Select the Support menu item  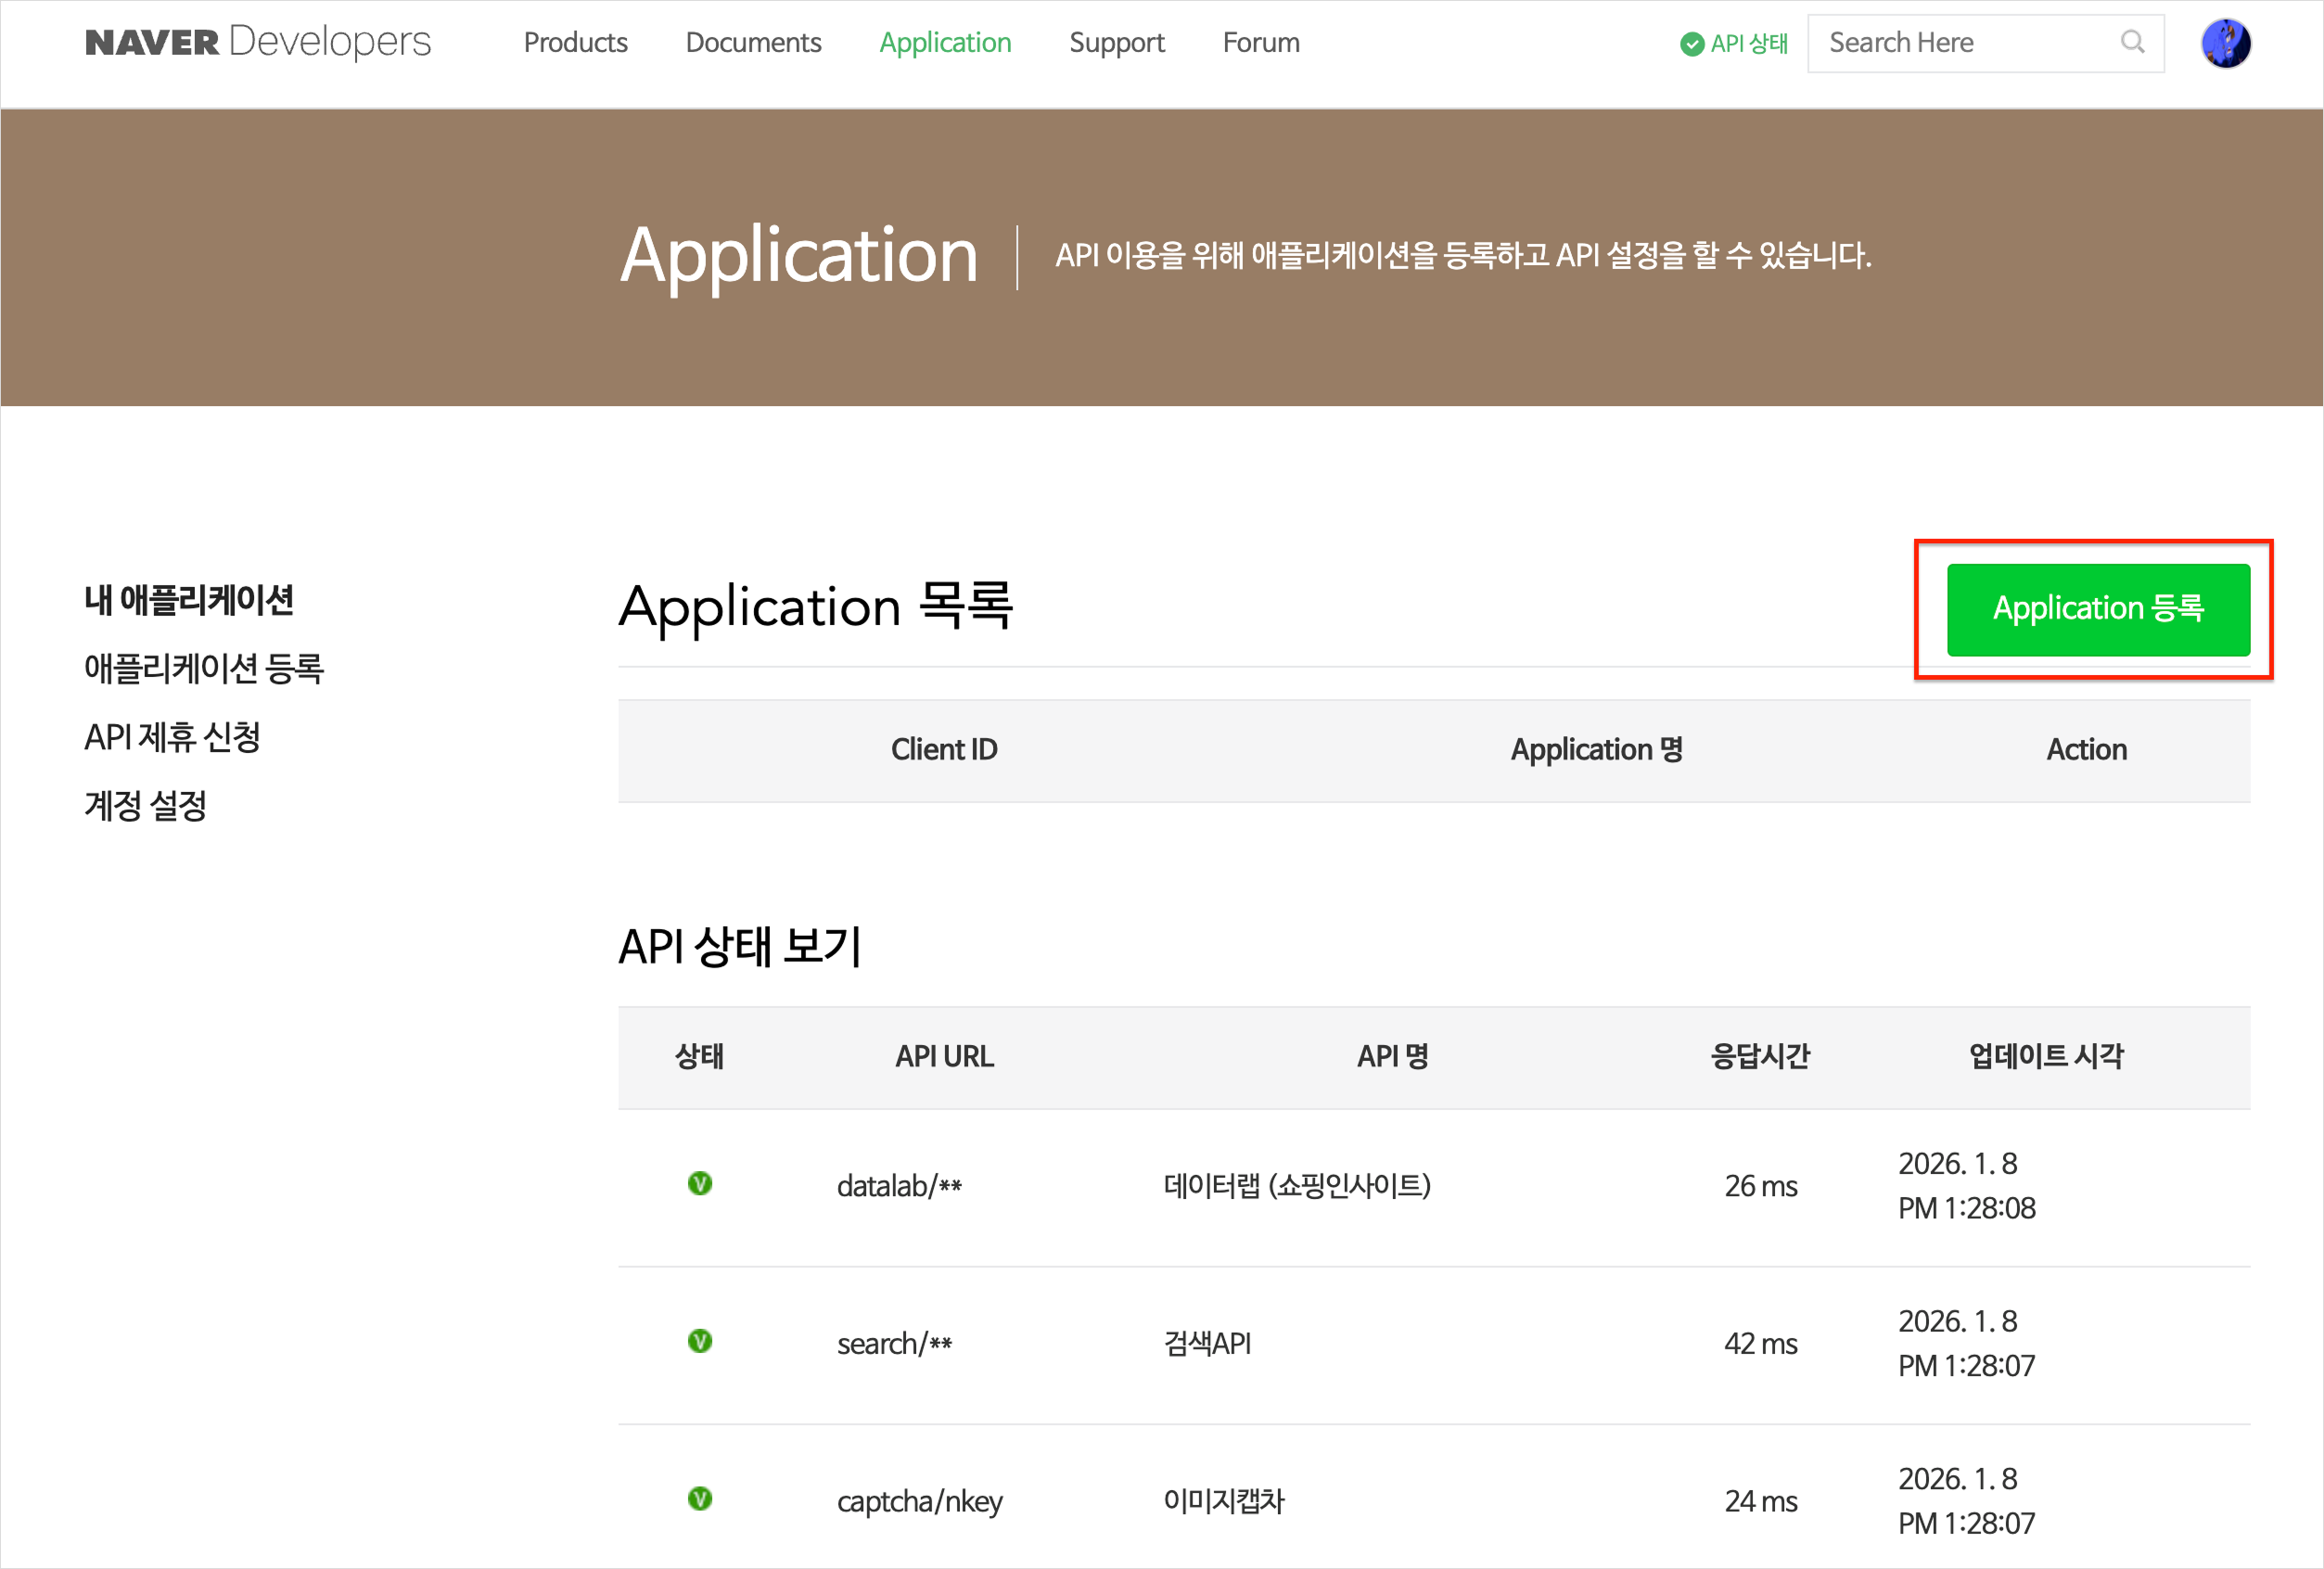1117,42
